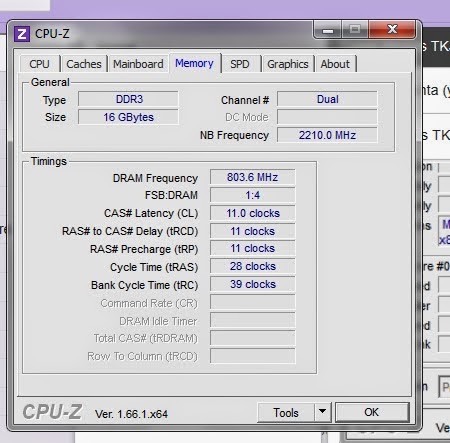
Task: Click the empty DRAM Idle Timer field
Action: [x=253, y=321]
